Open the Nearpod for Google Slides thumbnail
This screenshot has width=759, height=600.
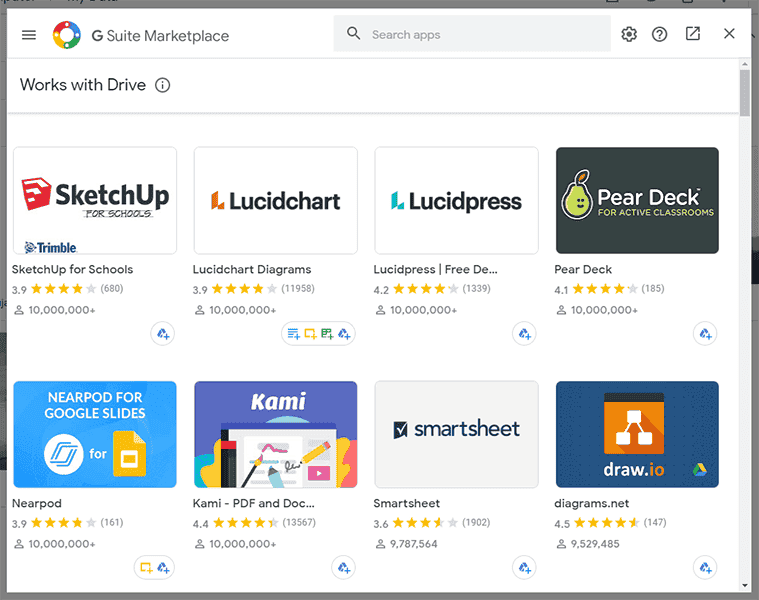(x=95, y=435)
